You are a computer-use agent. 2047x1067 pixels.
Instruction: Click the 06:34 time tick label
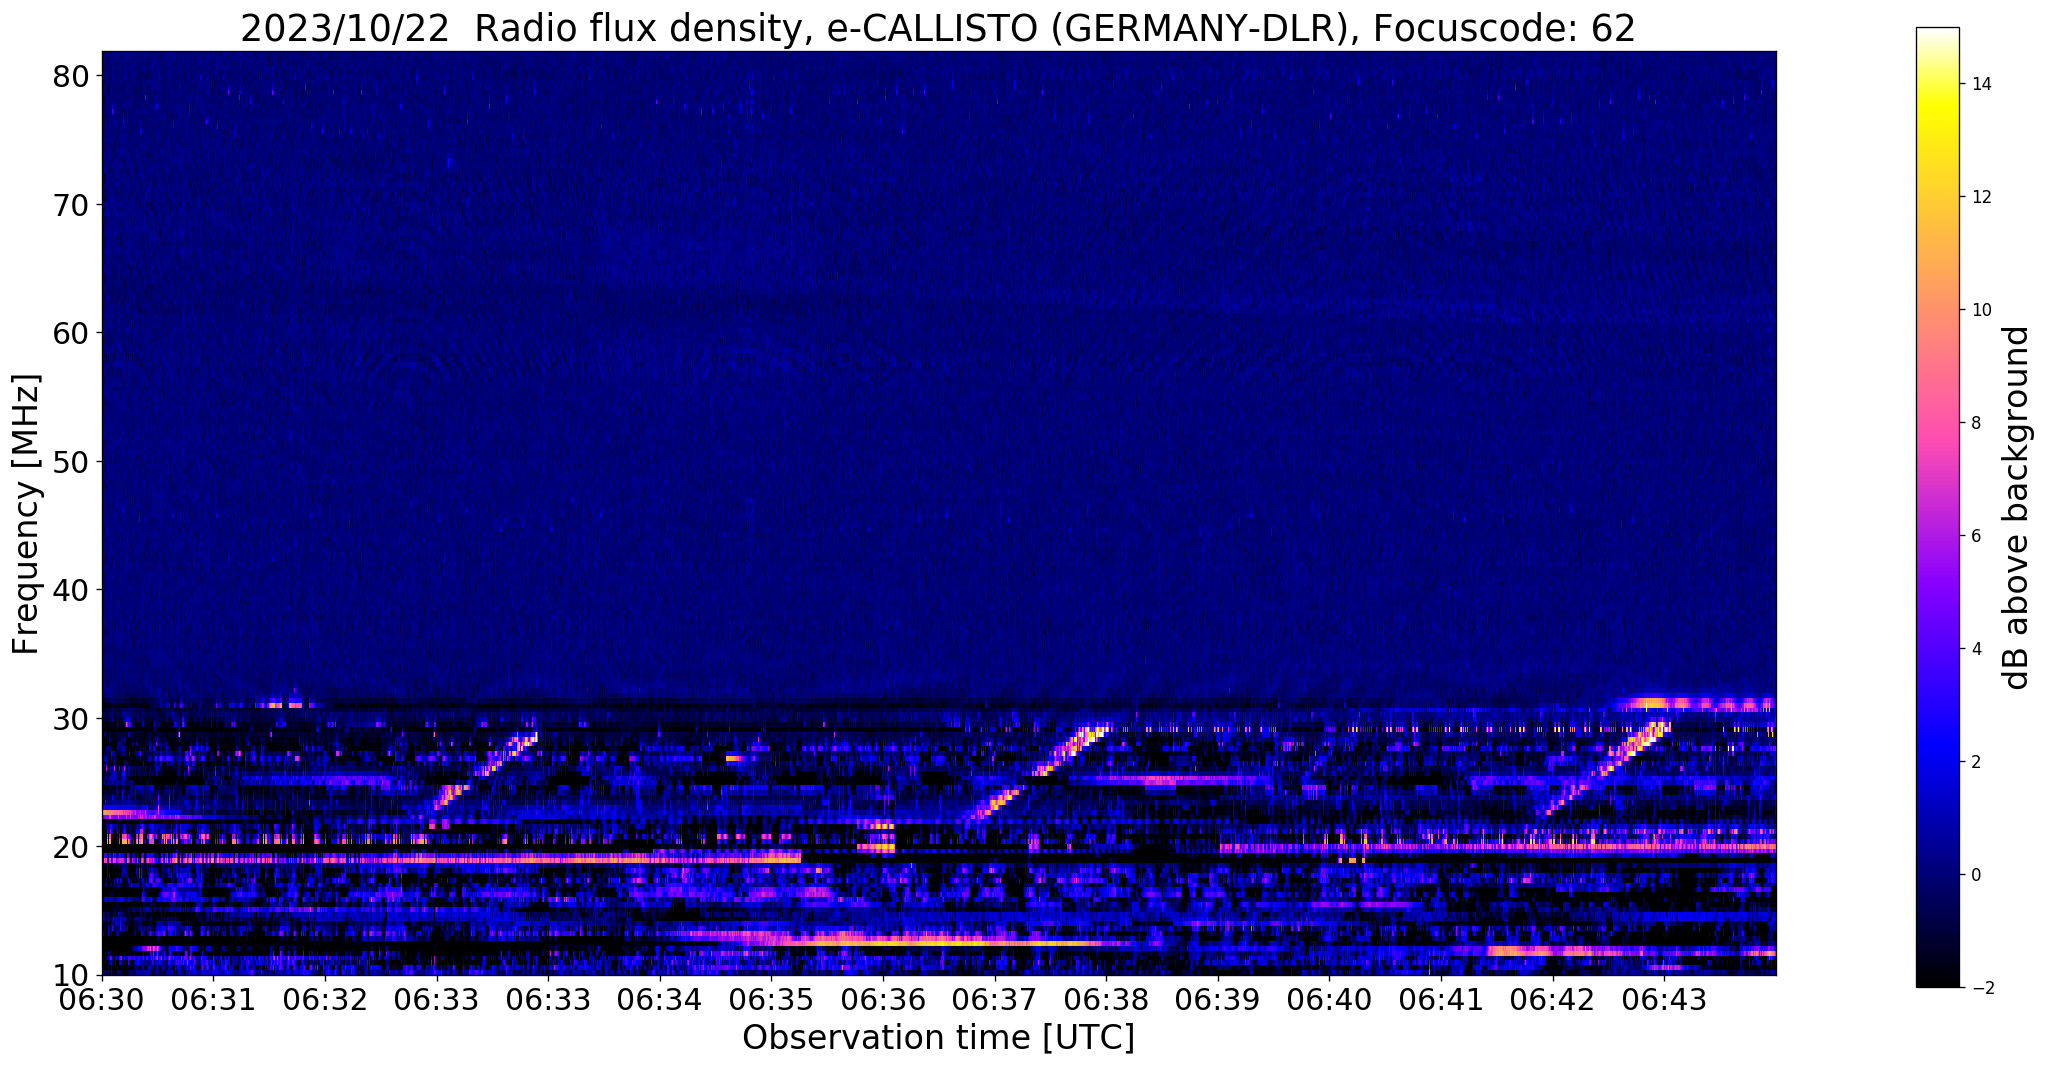(x=660, y=1000)
